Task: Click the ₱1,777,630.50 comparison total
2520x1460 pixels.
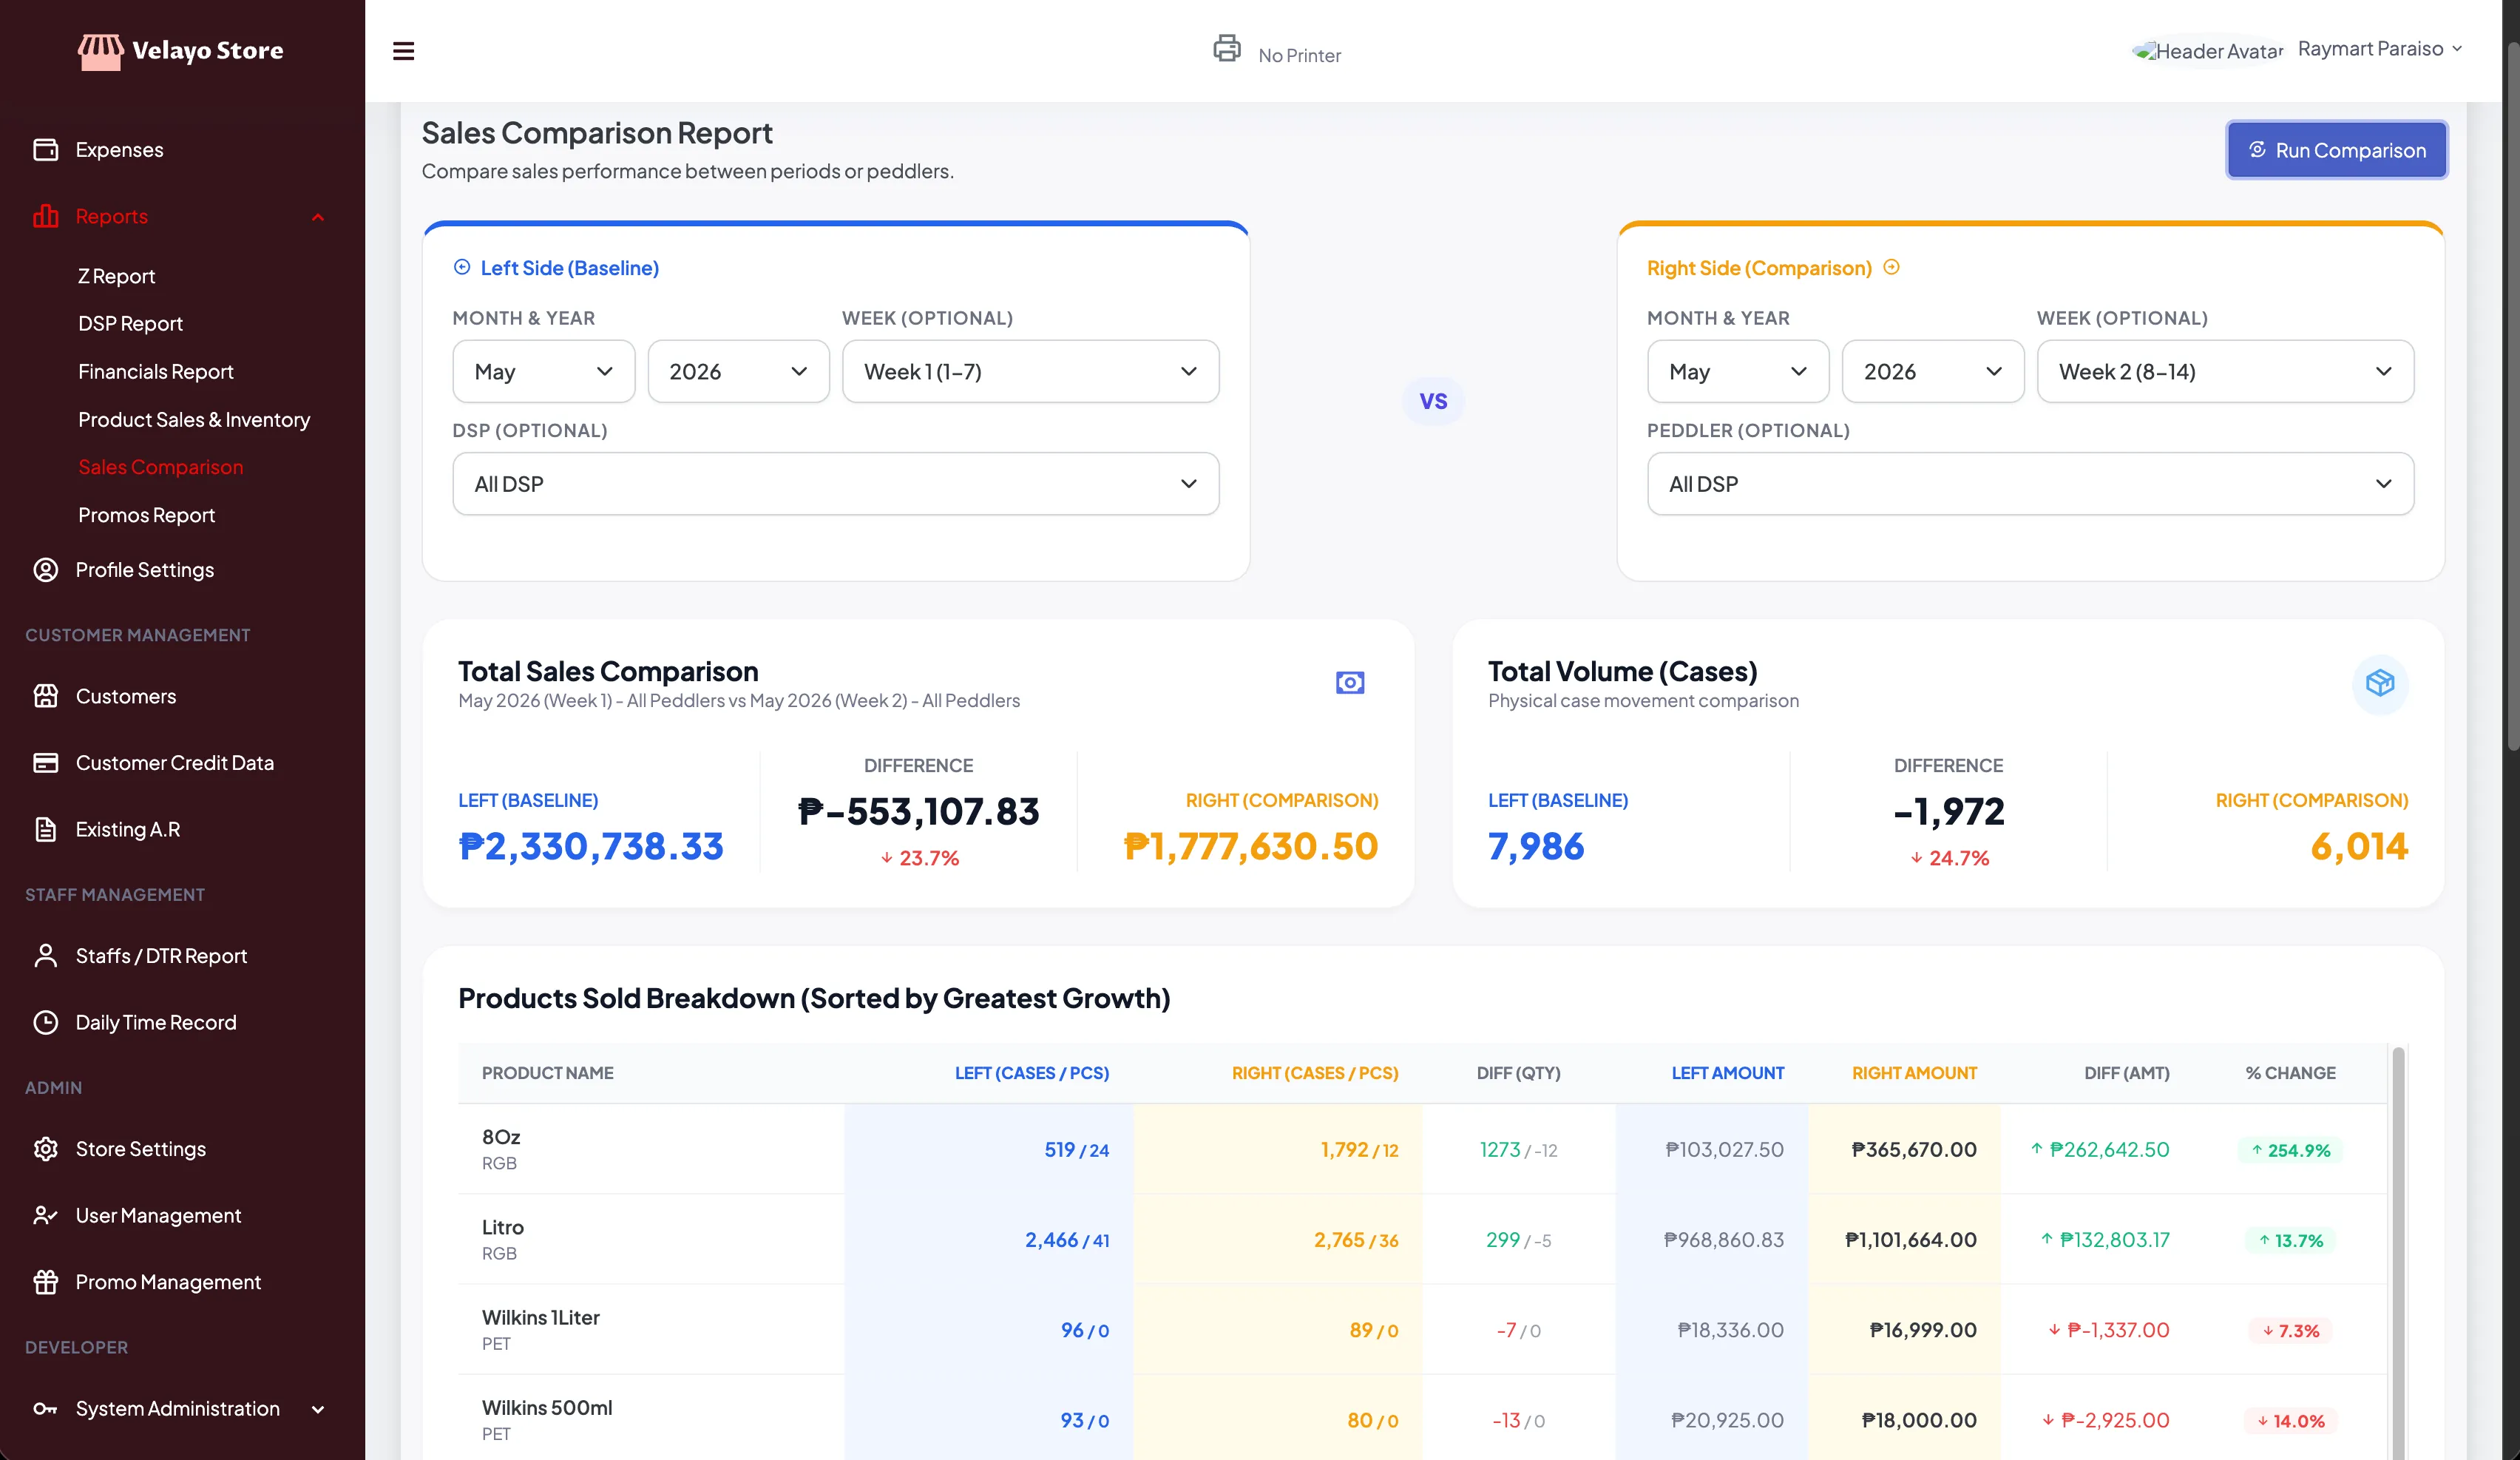Action: tap(1250, 846)
